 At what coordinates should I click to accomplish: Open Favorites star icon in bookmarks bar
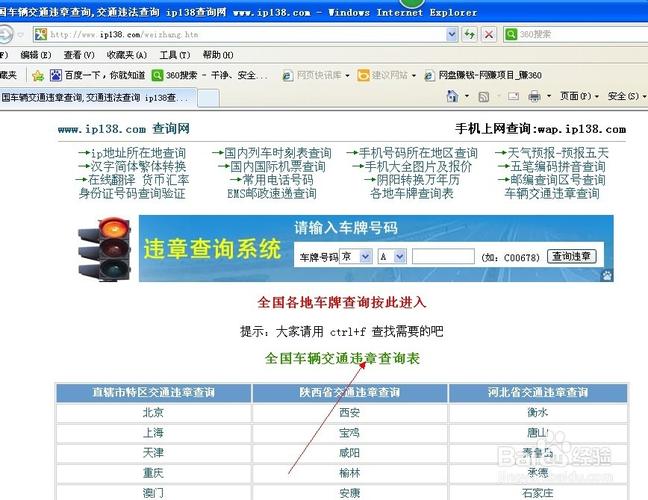[x=38, y=75]
